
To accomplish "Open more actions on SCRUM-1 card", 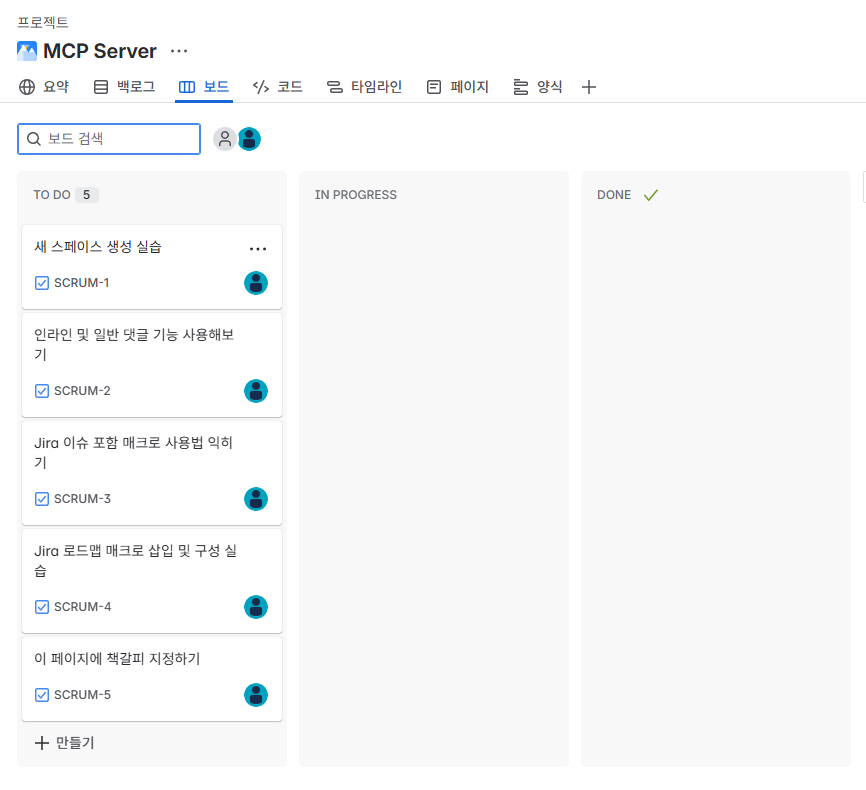I will [x=258, y=249].
